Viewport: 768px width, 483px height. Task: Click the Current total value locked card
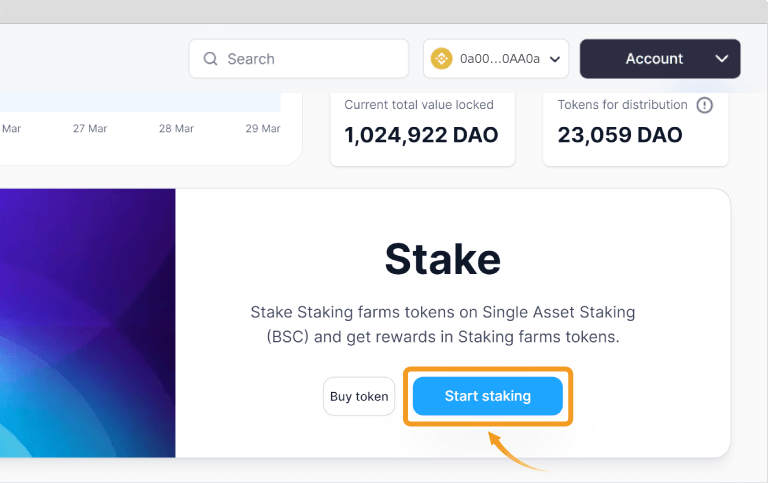click(423, 128)
